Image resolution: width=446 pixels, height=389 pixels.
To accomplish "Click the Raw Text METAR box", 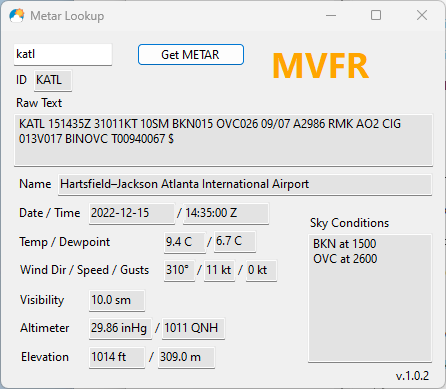I will 223,140.
